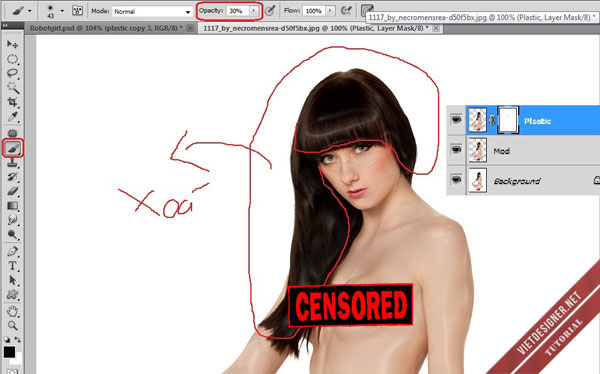Screen dimensions: 600x374
Task: Hide the Plastic layer
Action: (456, 120)
